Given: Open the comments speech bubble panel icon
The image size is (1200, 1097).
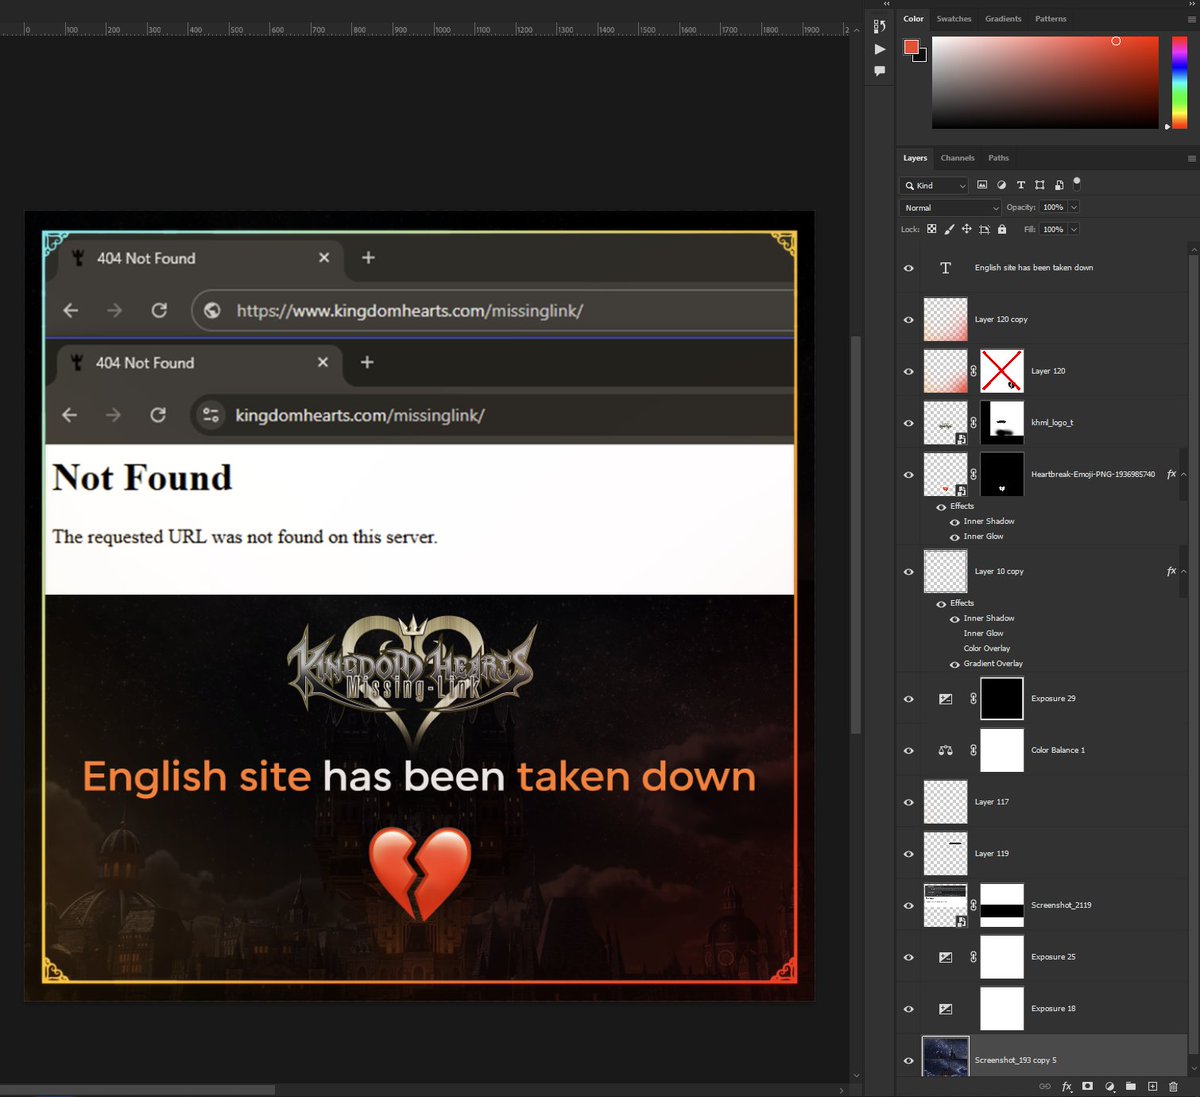Looking at the screenshot, I should coord(879,71).
